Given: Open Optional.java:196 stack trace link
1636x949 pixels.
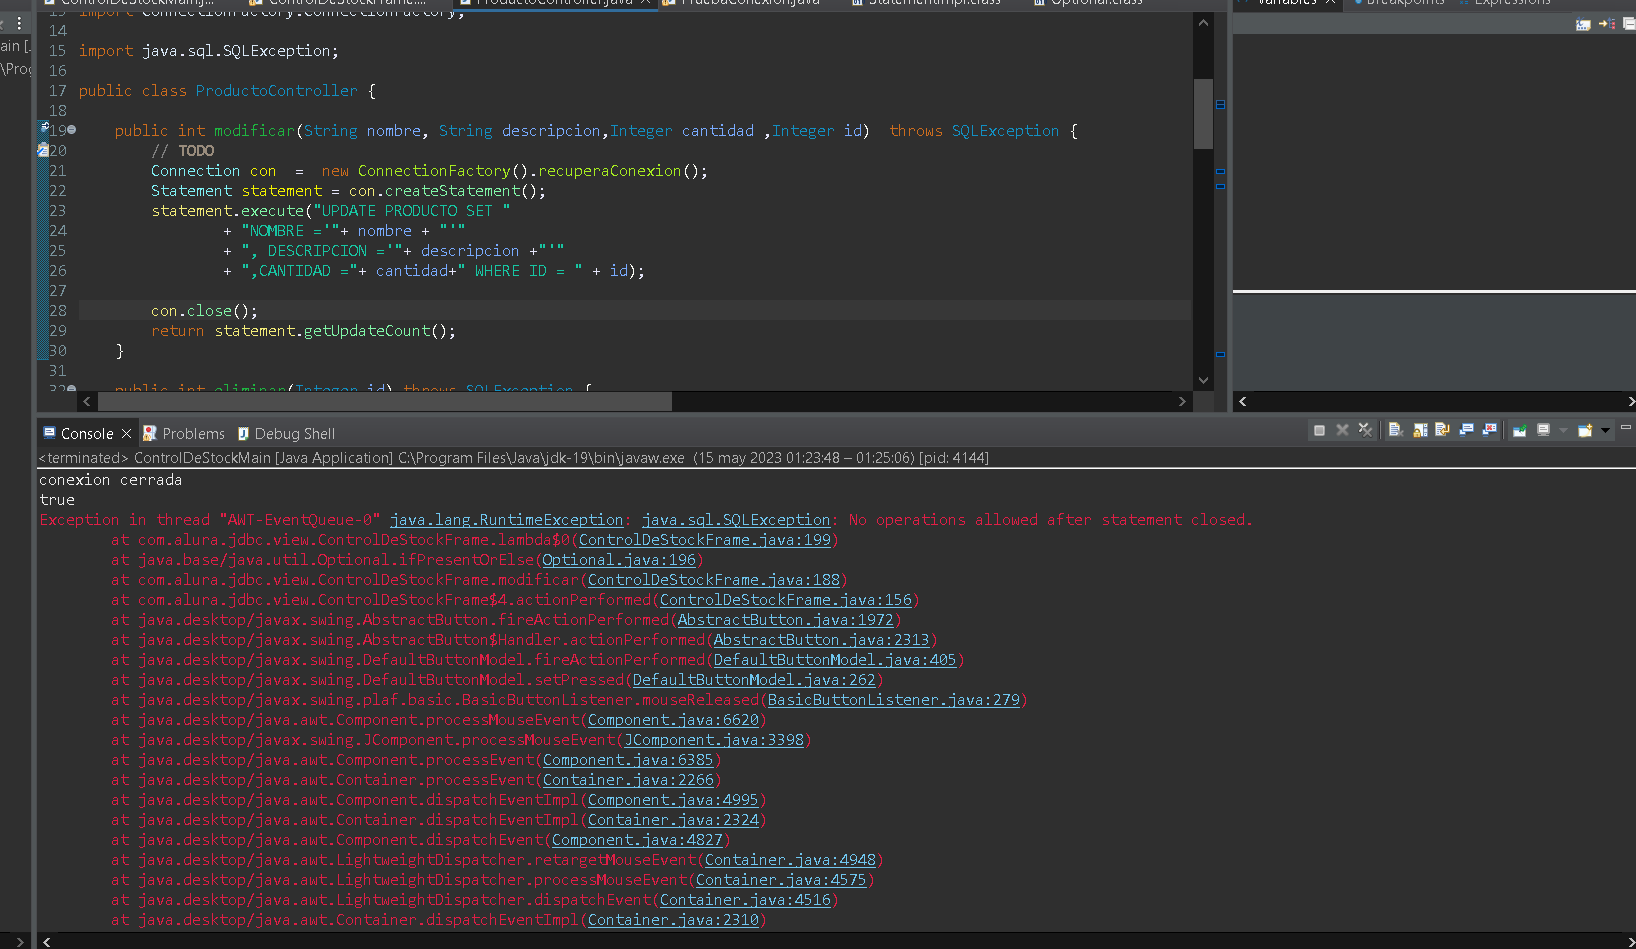Looking at the screenshot, I should point(619,560).
